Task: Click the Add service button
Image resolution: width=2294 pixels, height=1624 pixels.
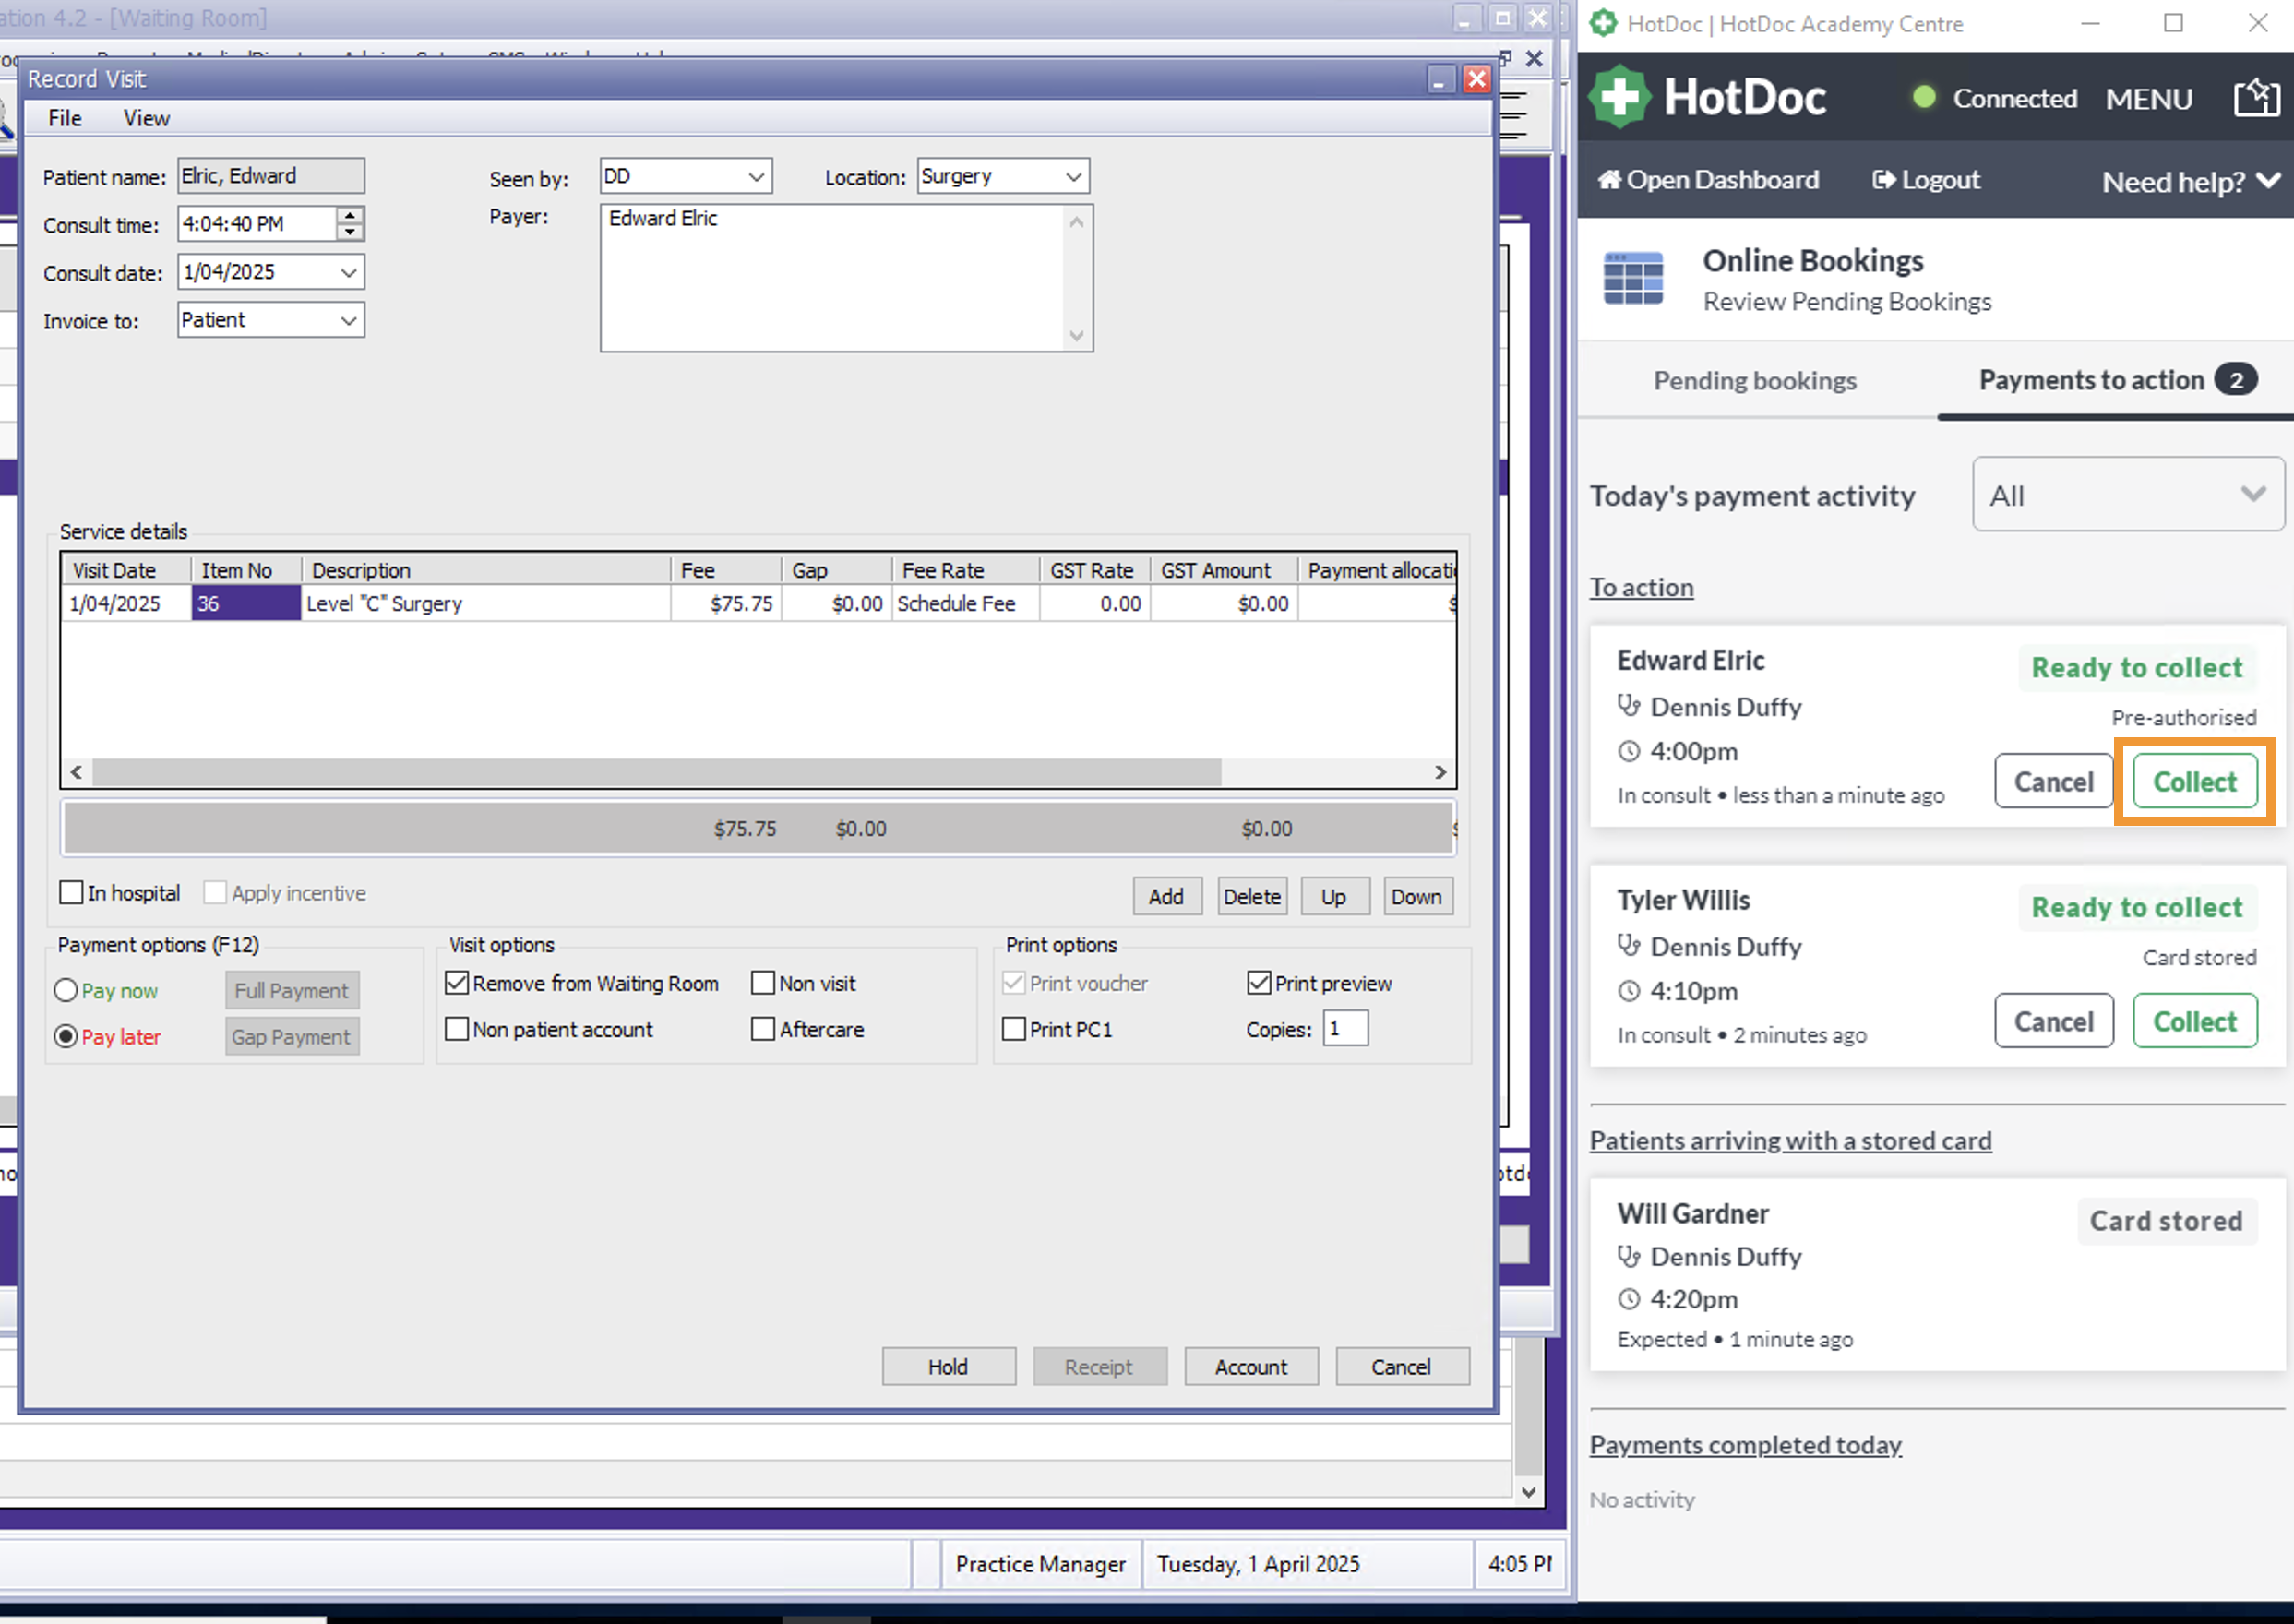Action: (1167, 896)
